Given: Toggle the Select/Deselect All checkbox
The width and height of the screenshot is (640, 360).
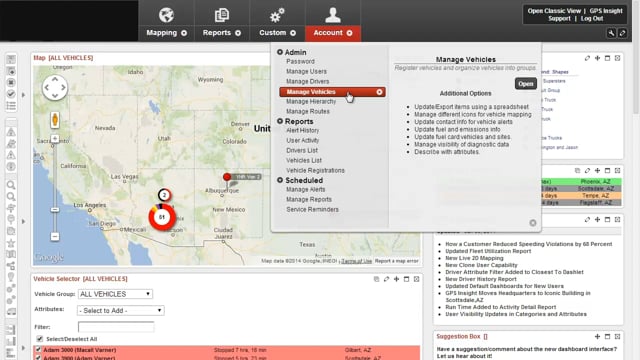Looking at the screenshot, I should click(x=40, y=339).
